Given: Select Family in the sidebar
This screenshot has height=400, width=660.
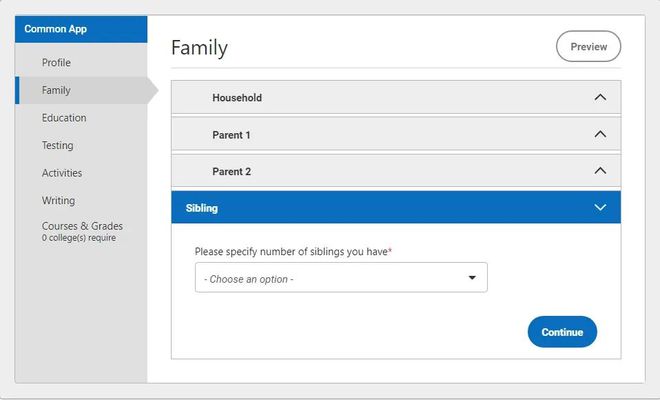Looking at the screenshot, I should click(56, 90).
